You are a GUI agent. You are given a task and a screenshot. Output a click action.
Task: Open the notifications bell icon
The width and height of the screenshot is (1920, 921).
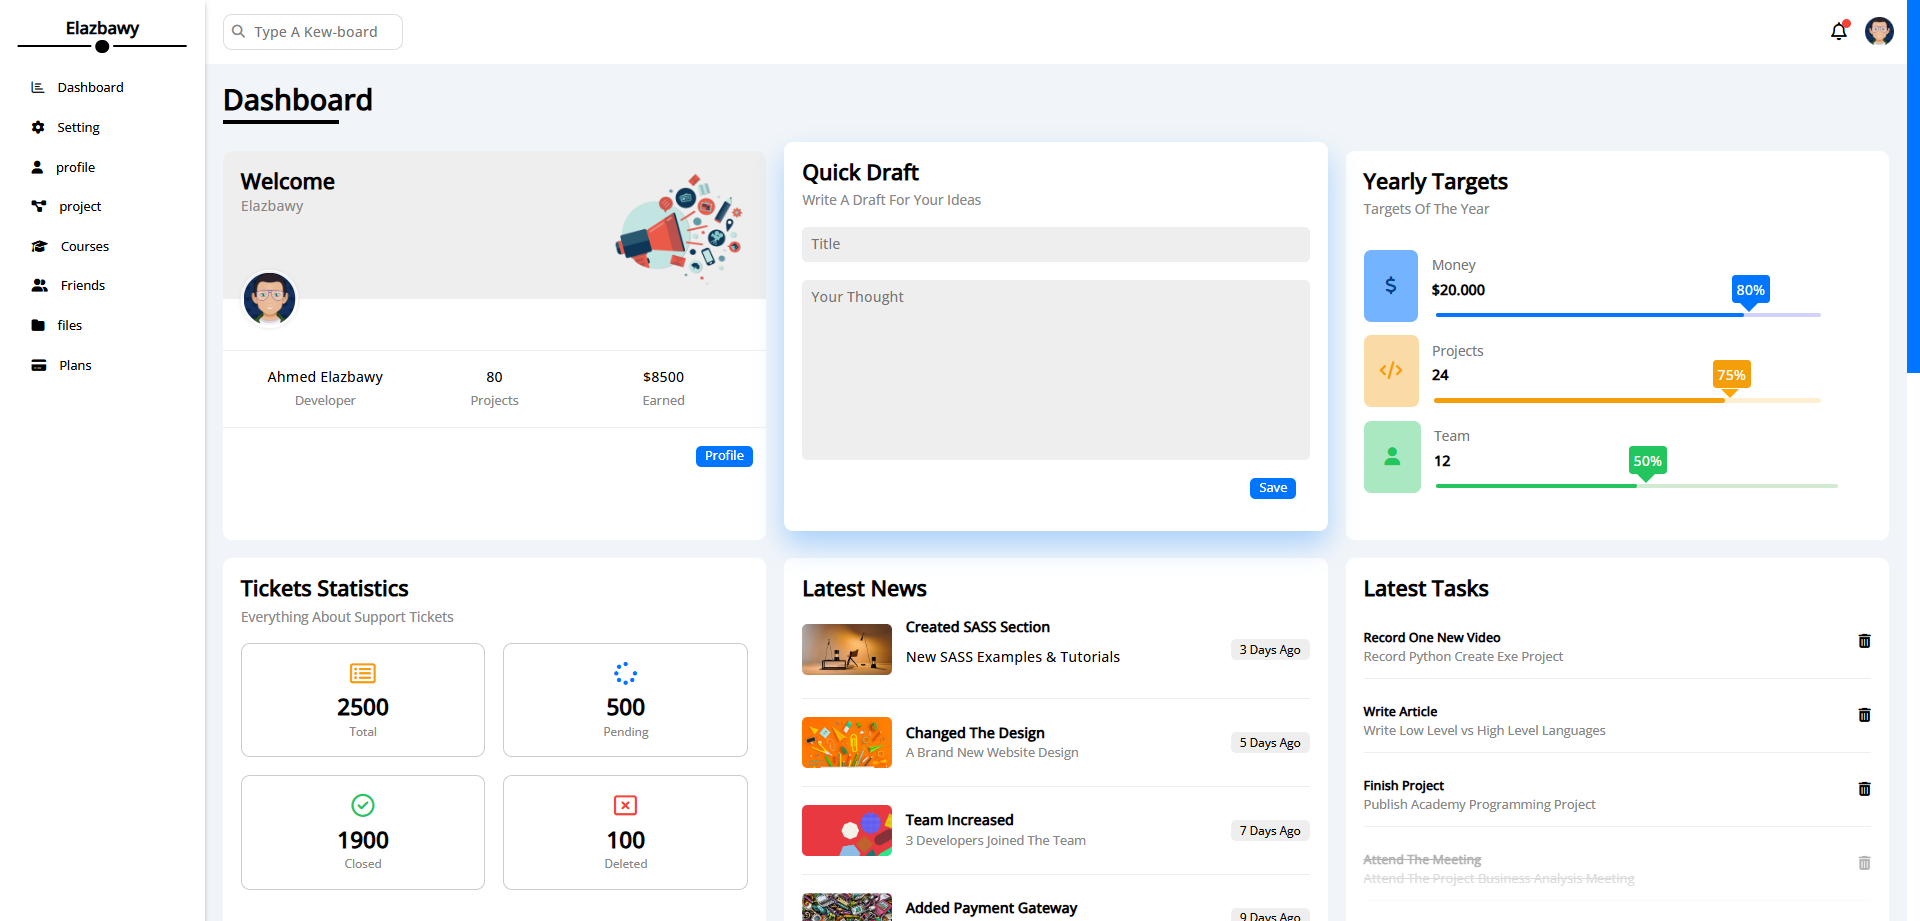tap(1838, 31)
